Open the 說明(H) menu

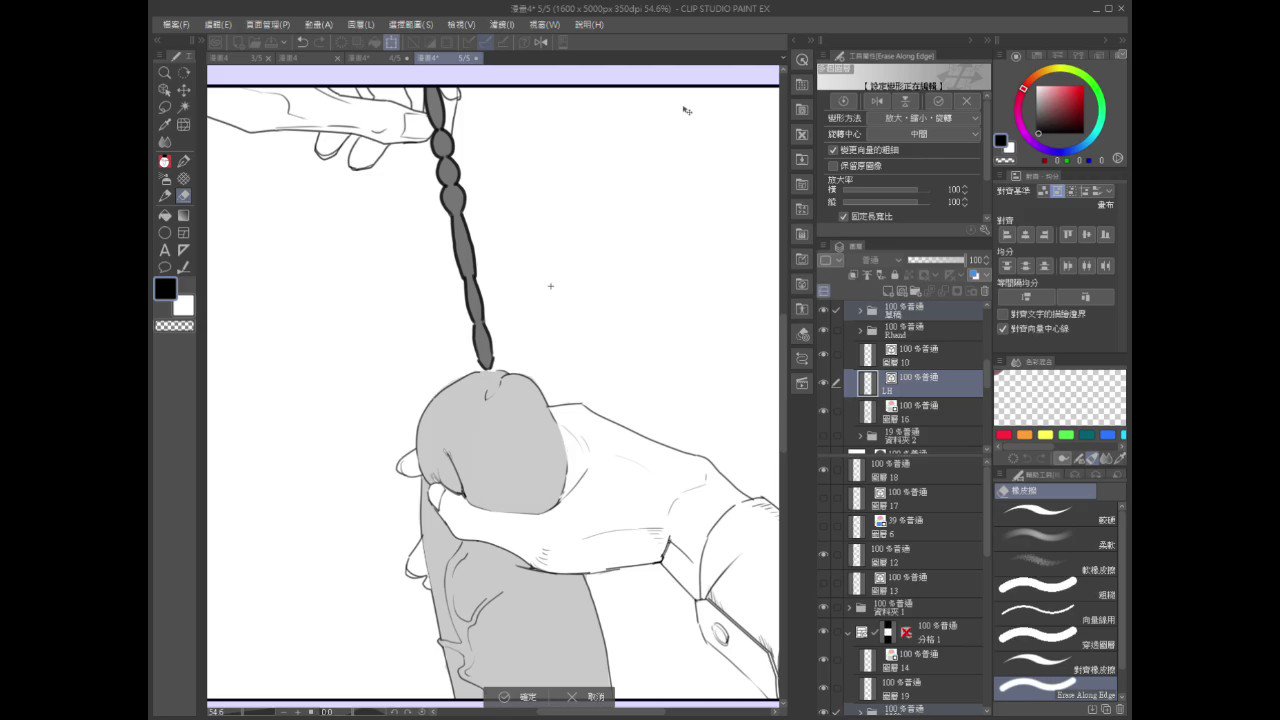pyautogui.click(x=589, y=25)
